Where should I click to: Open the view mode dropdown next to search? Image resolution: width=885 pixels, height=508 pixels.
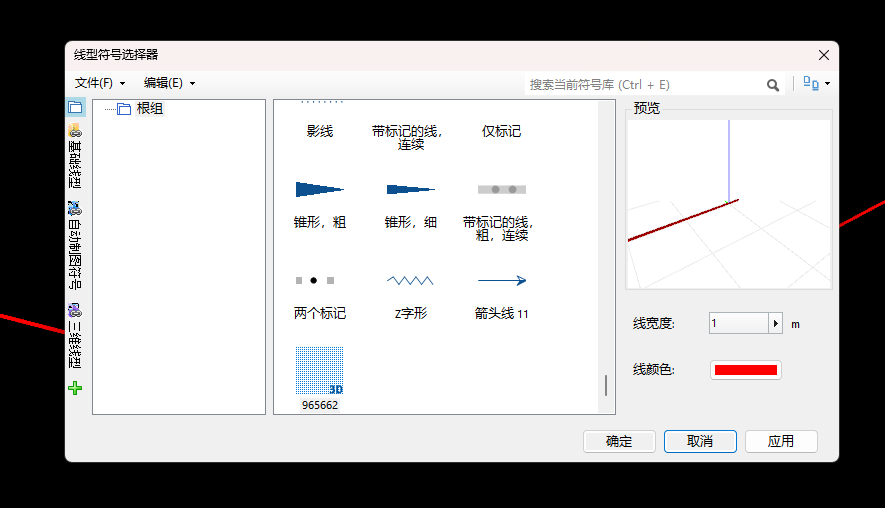[x=817, y=84]
